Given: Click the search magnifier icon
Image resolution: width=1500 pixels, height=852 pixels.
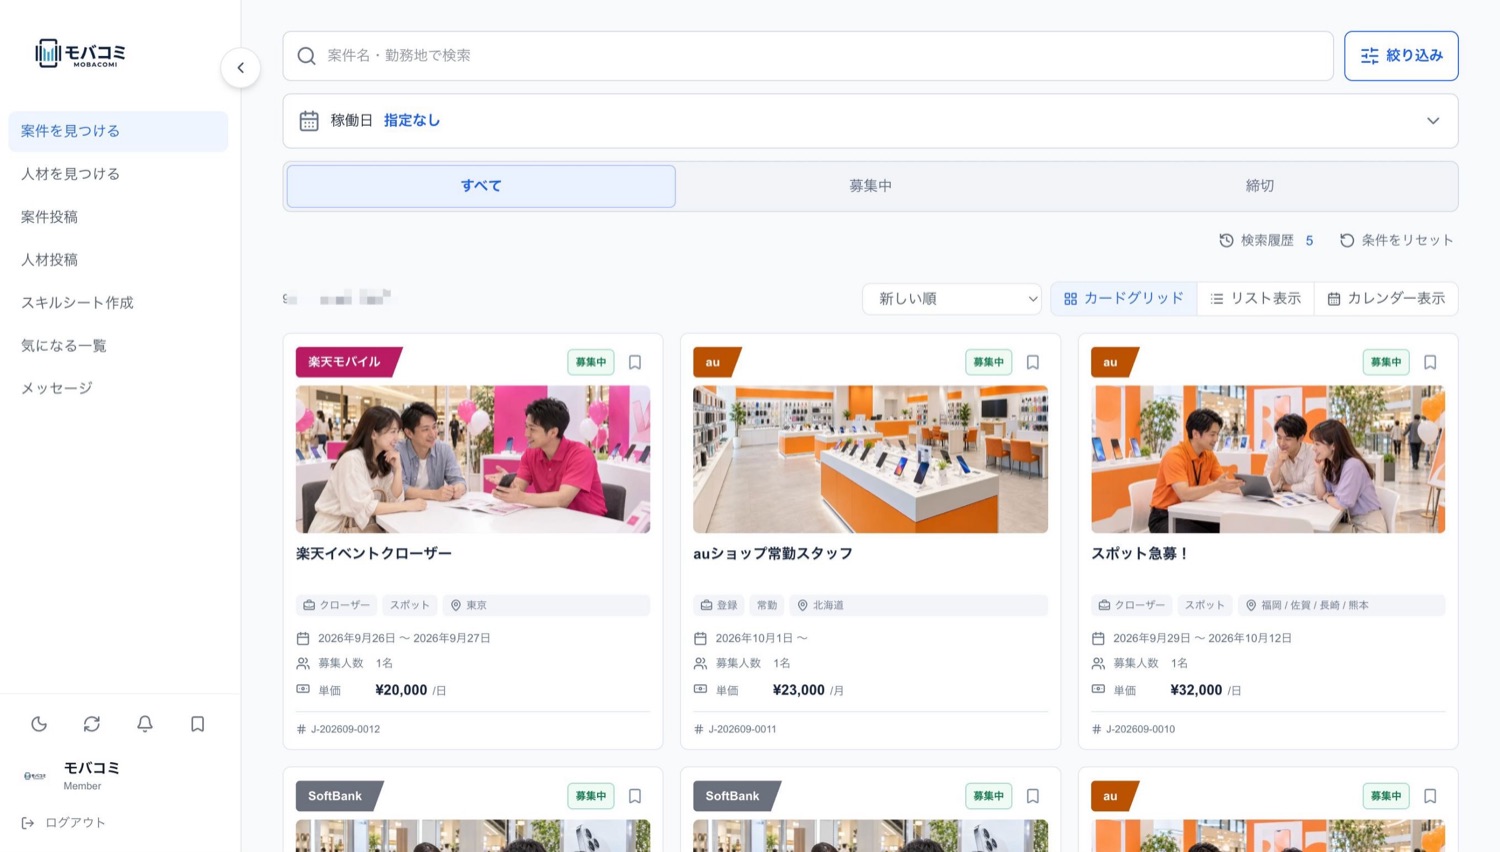Looking at the screenshot, I should coord(307,56).
